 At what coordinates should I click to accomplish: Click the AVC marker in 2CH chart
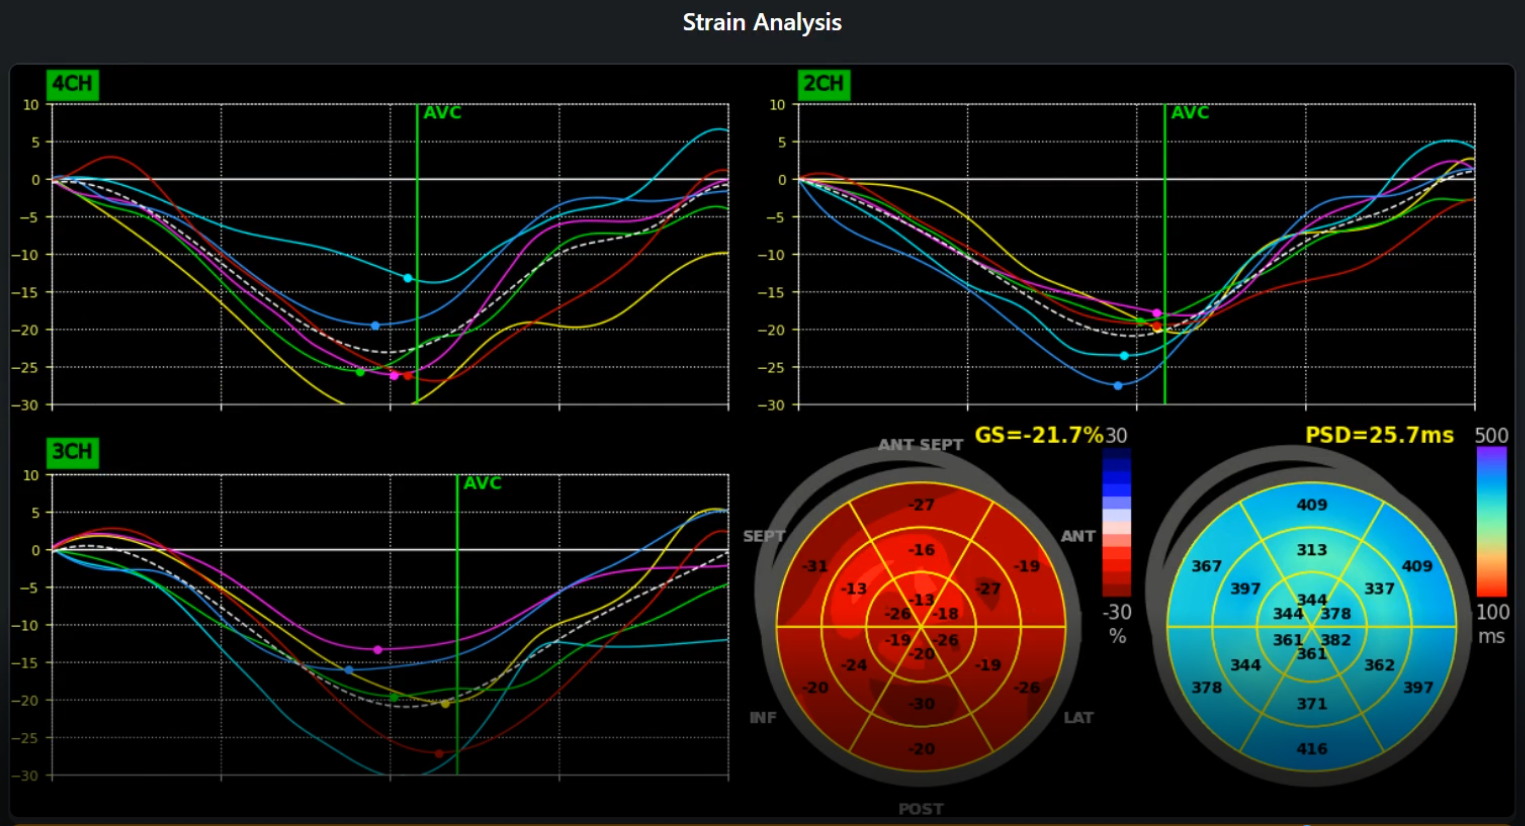tap(1189, 113)
